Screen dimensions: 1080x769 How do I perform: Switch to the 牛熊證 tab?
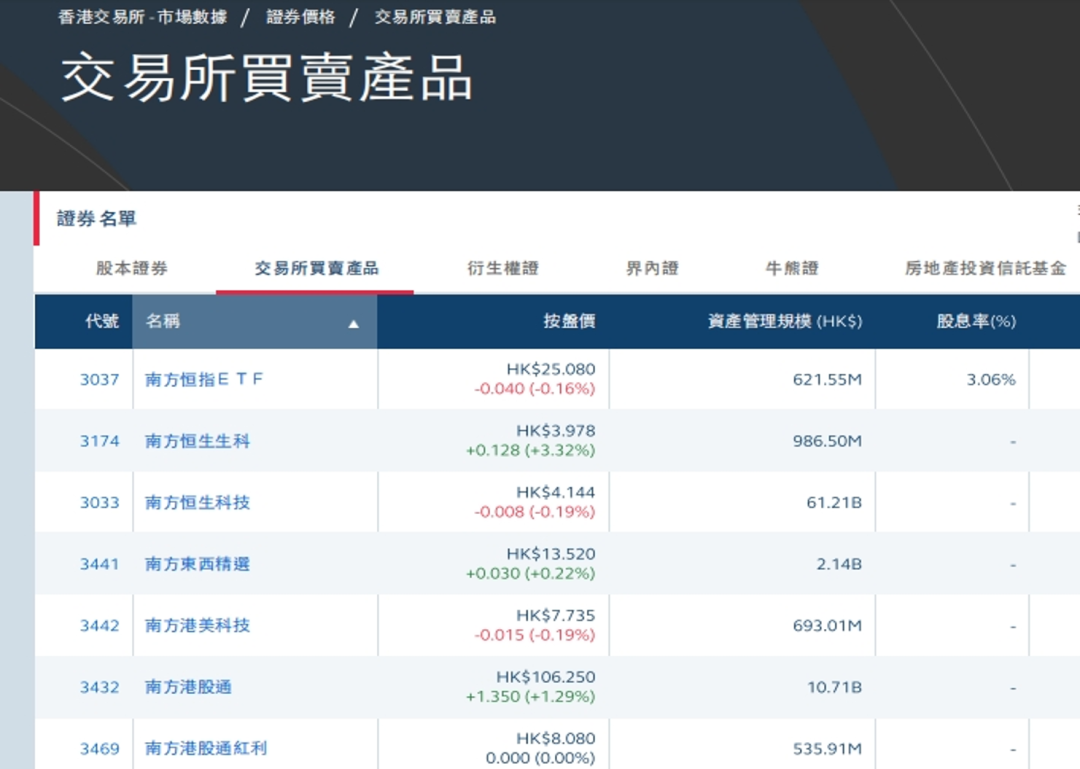[792, 268]
